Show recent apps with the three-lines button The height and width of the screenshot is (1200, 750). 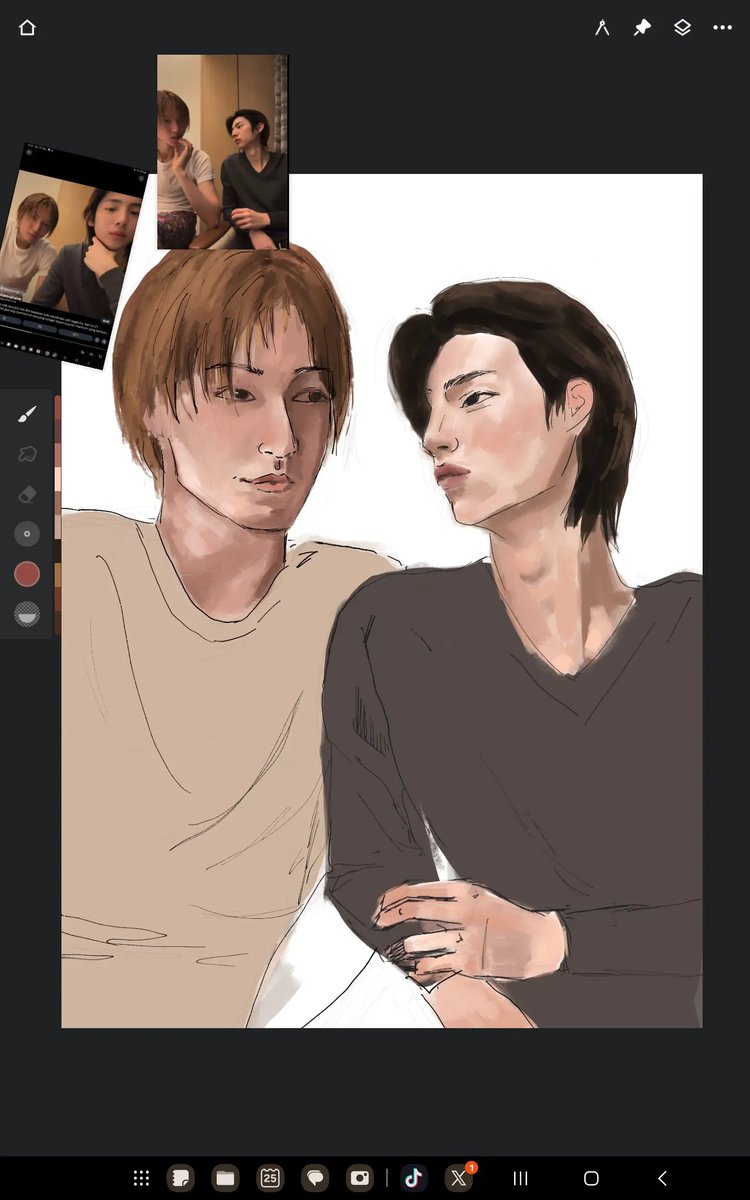pos(520,1178)
